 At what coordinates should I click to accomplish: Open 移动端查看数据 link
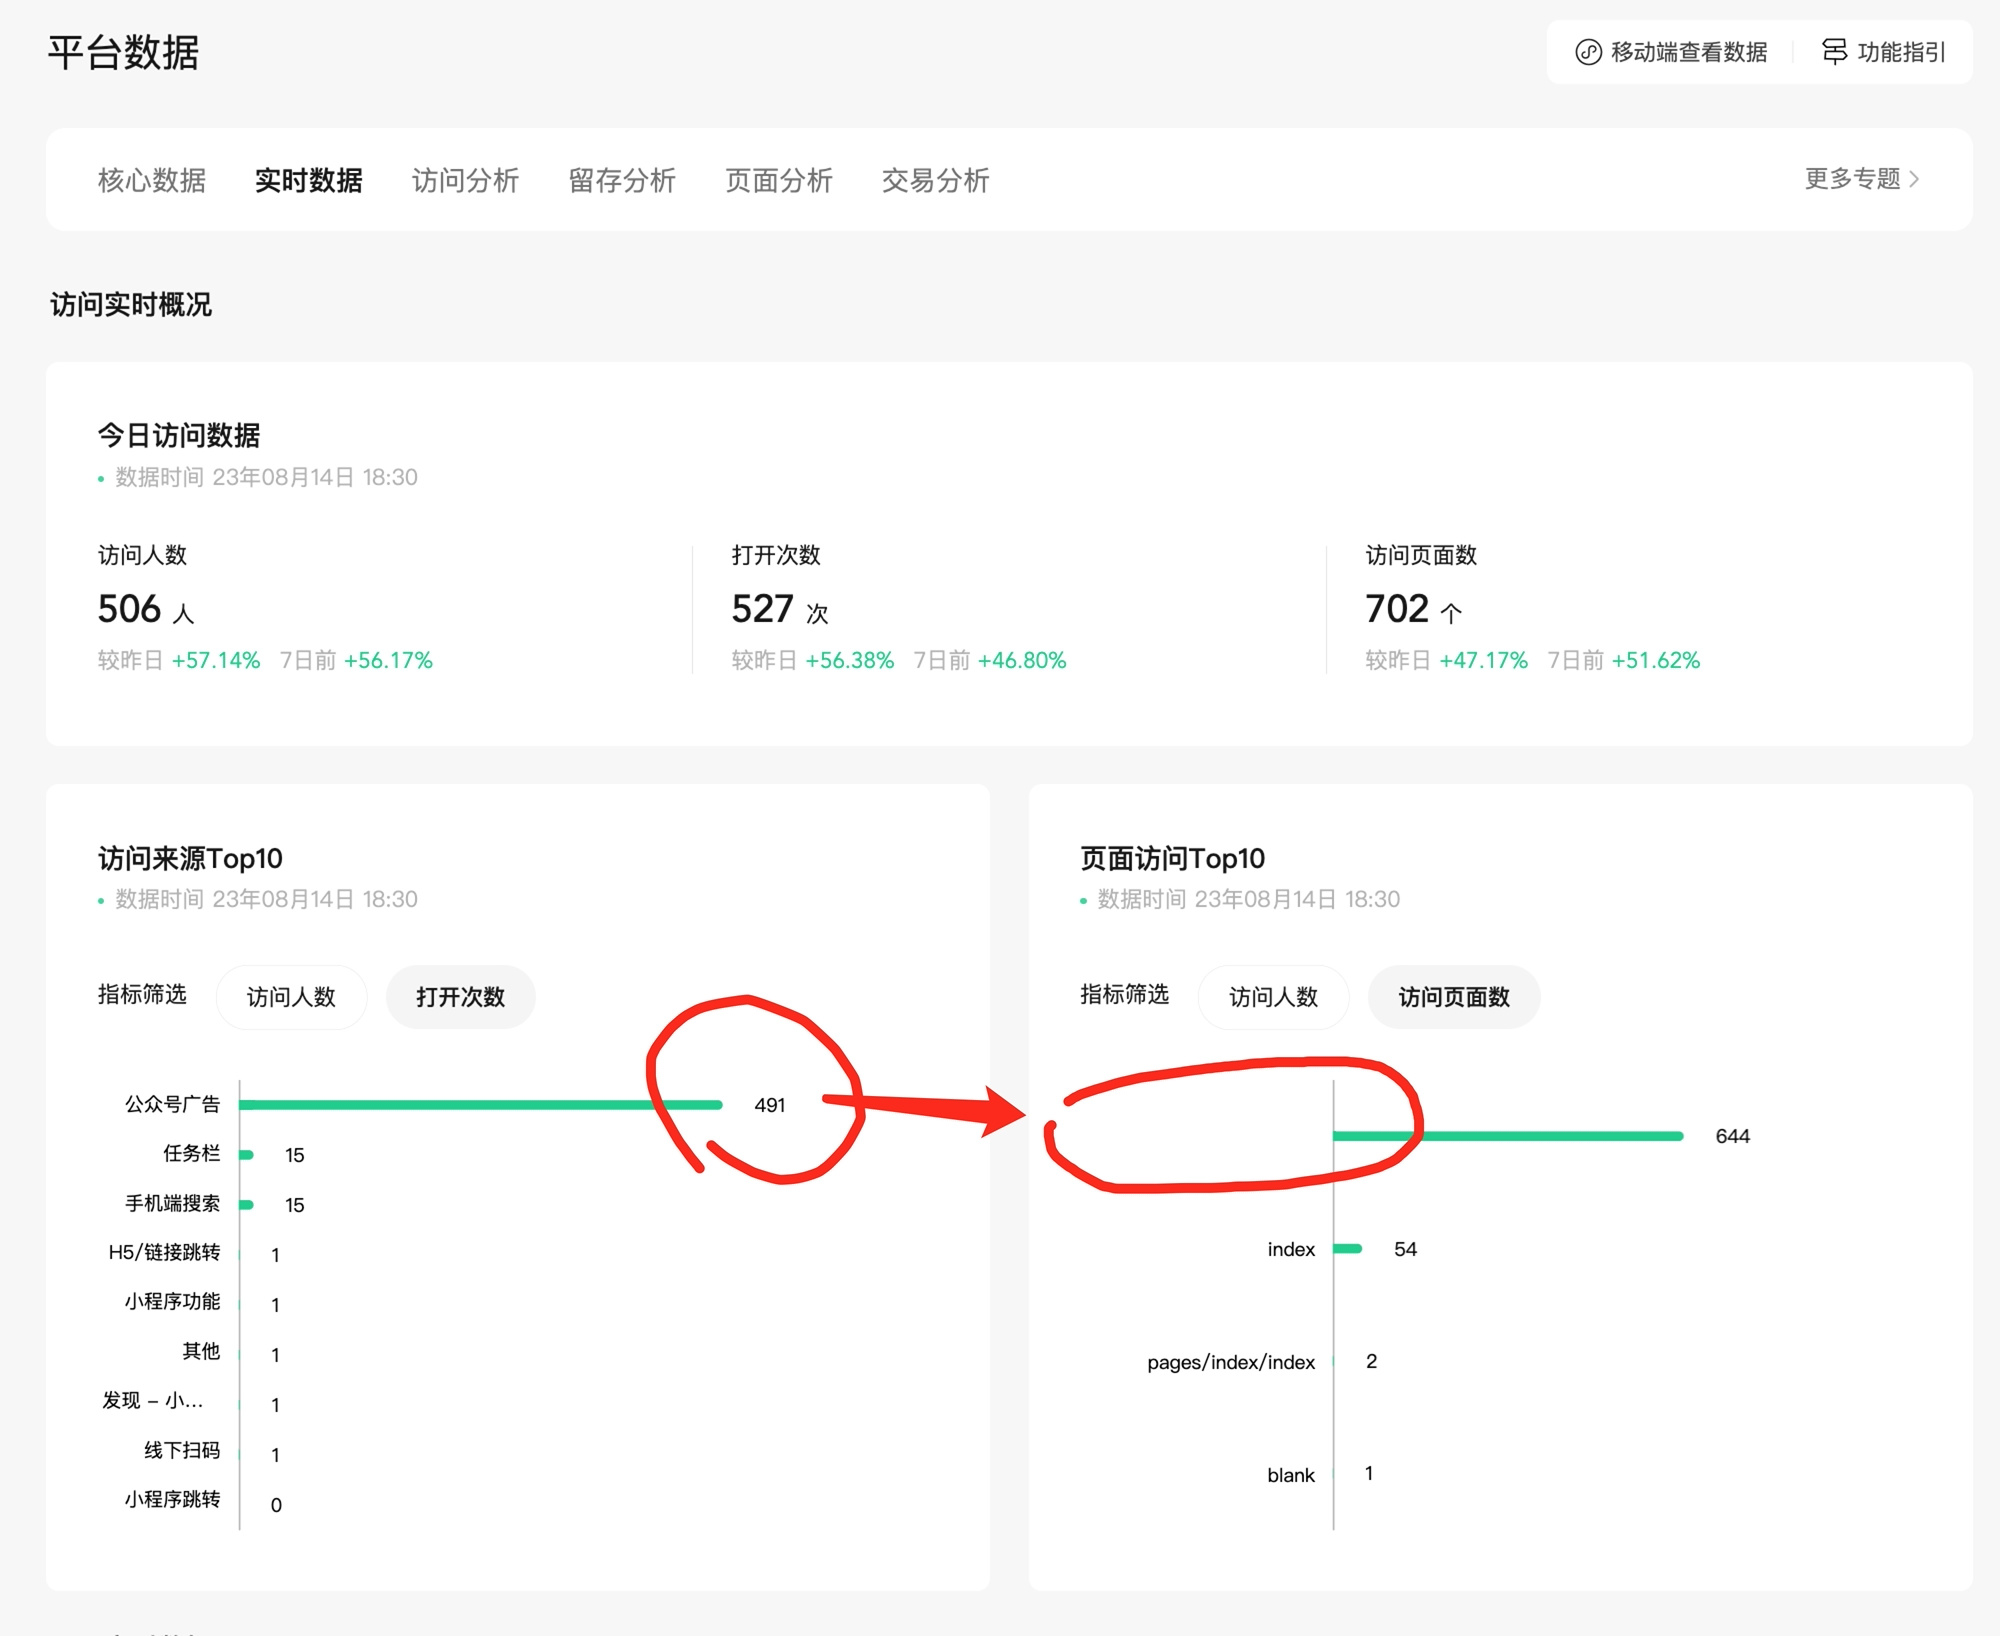pos(1688,52)
